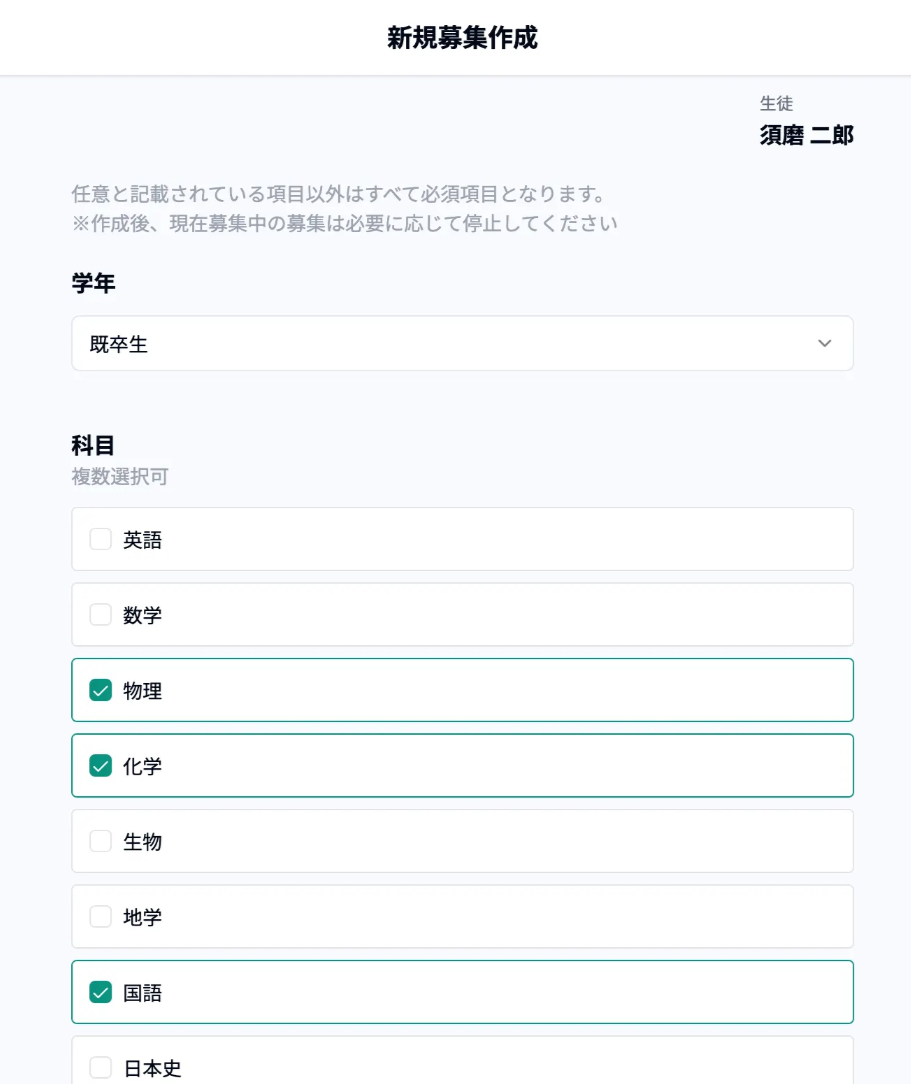Click the 生徒 label above the name

tap(776, 103)
